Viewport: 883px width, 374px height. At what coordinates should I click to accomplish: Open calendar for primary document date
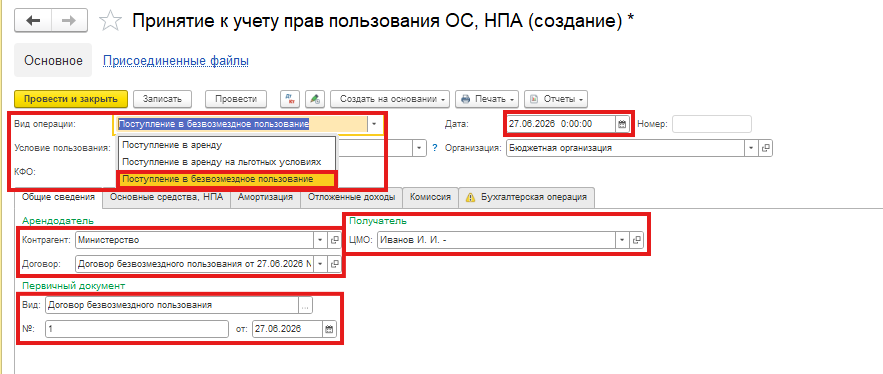click(329, 329)
